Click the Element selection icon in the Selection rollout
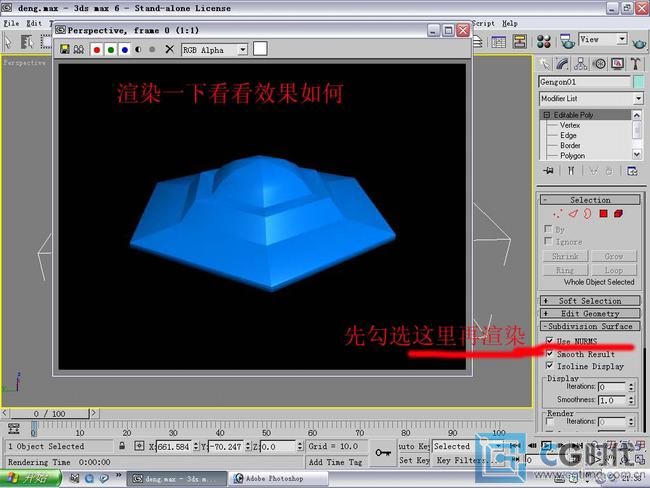This screenshot has width=650, height=488. point(618,214)
